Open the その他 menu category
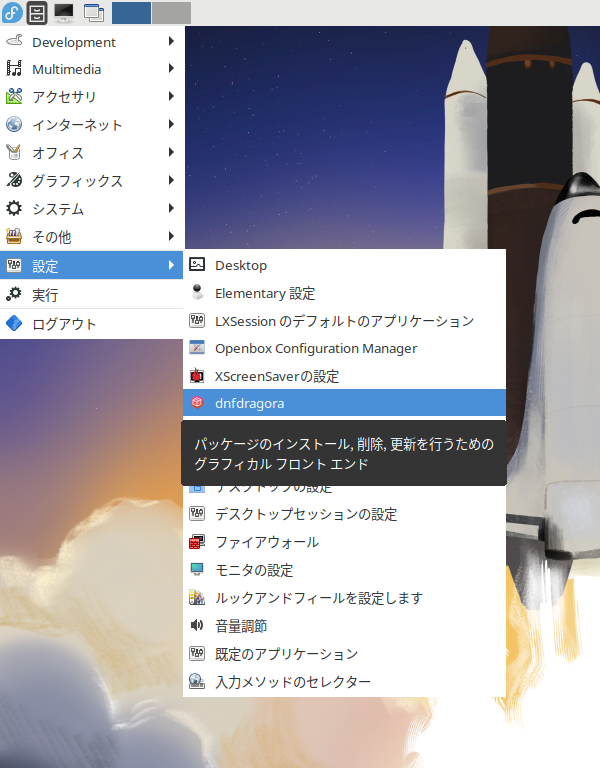600x768 pixels. [x=92, y=237]
